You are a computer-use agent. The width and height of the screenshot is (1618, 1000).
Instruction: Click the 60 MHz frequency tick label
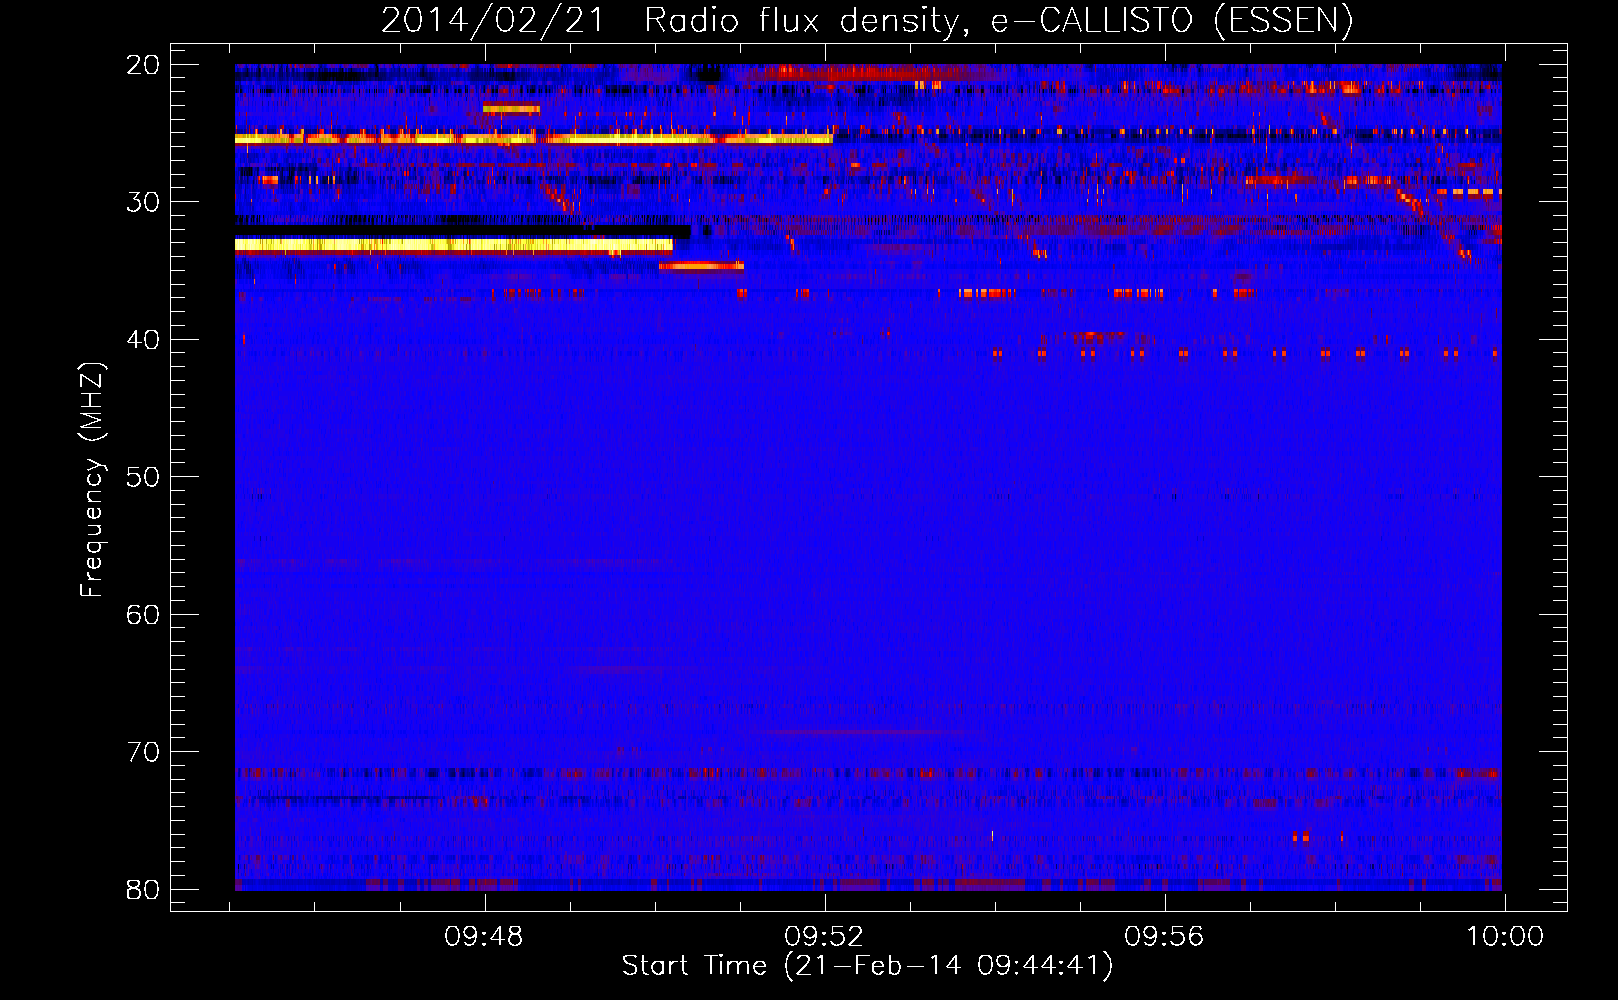(143, 614)
